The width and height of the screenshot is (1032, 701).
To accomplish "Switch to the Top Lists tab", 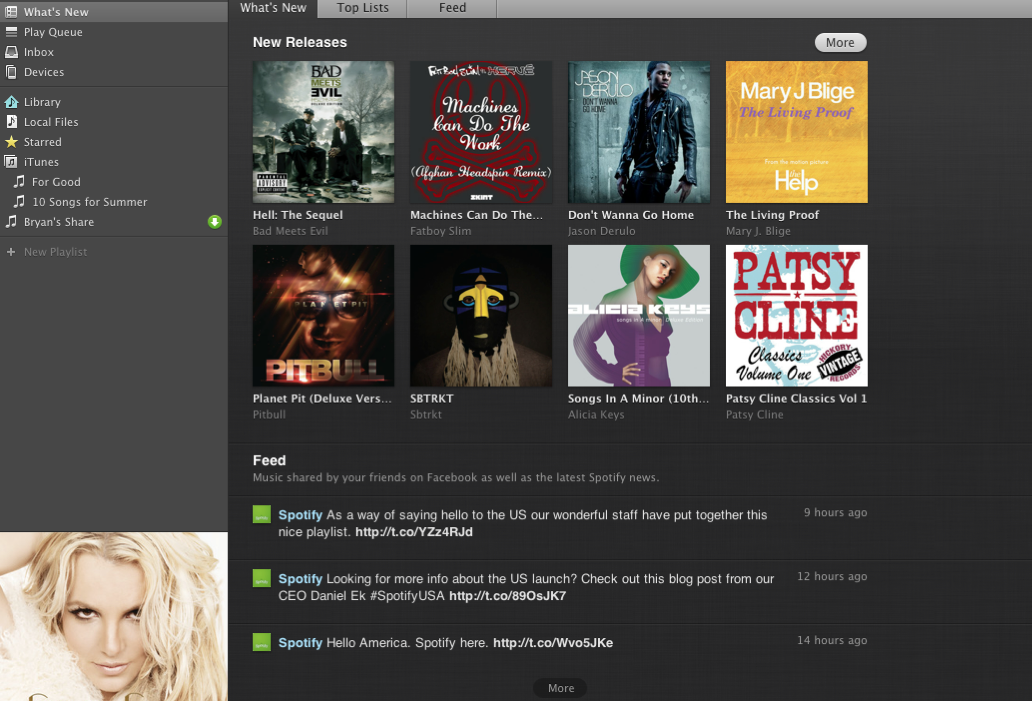I will 363,8.
